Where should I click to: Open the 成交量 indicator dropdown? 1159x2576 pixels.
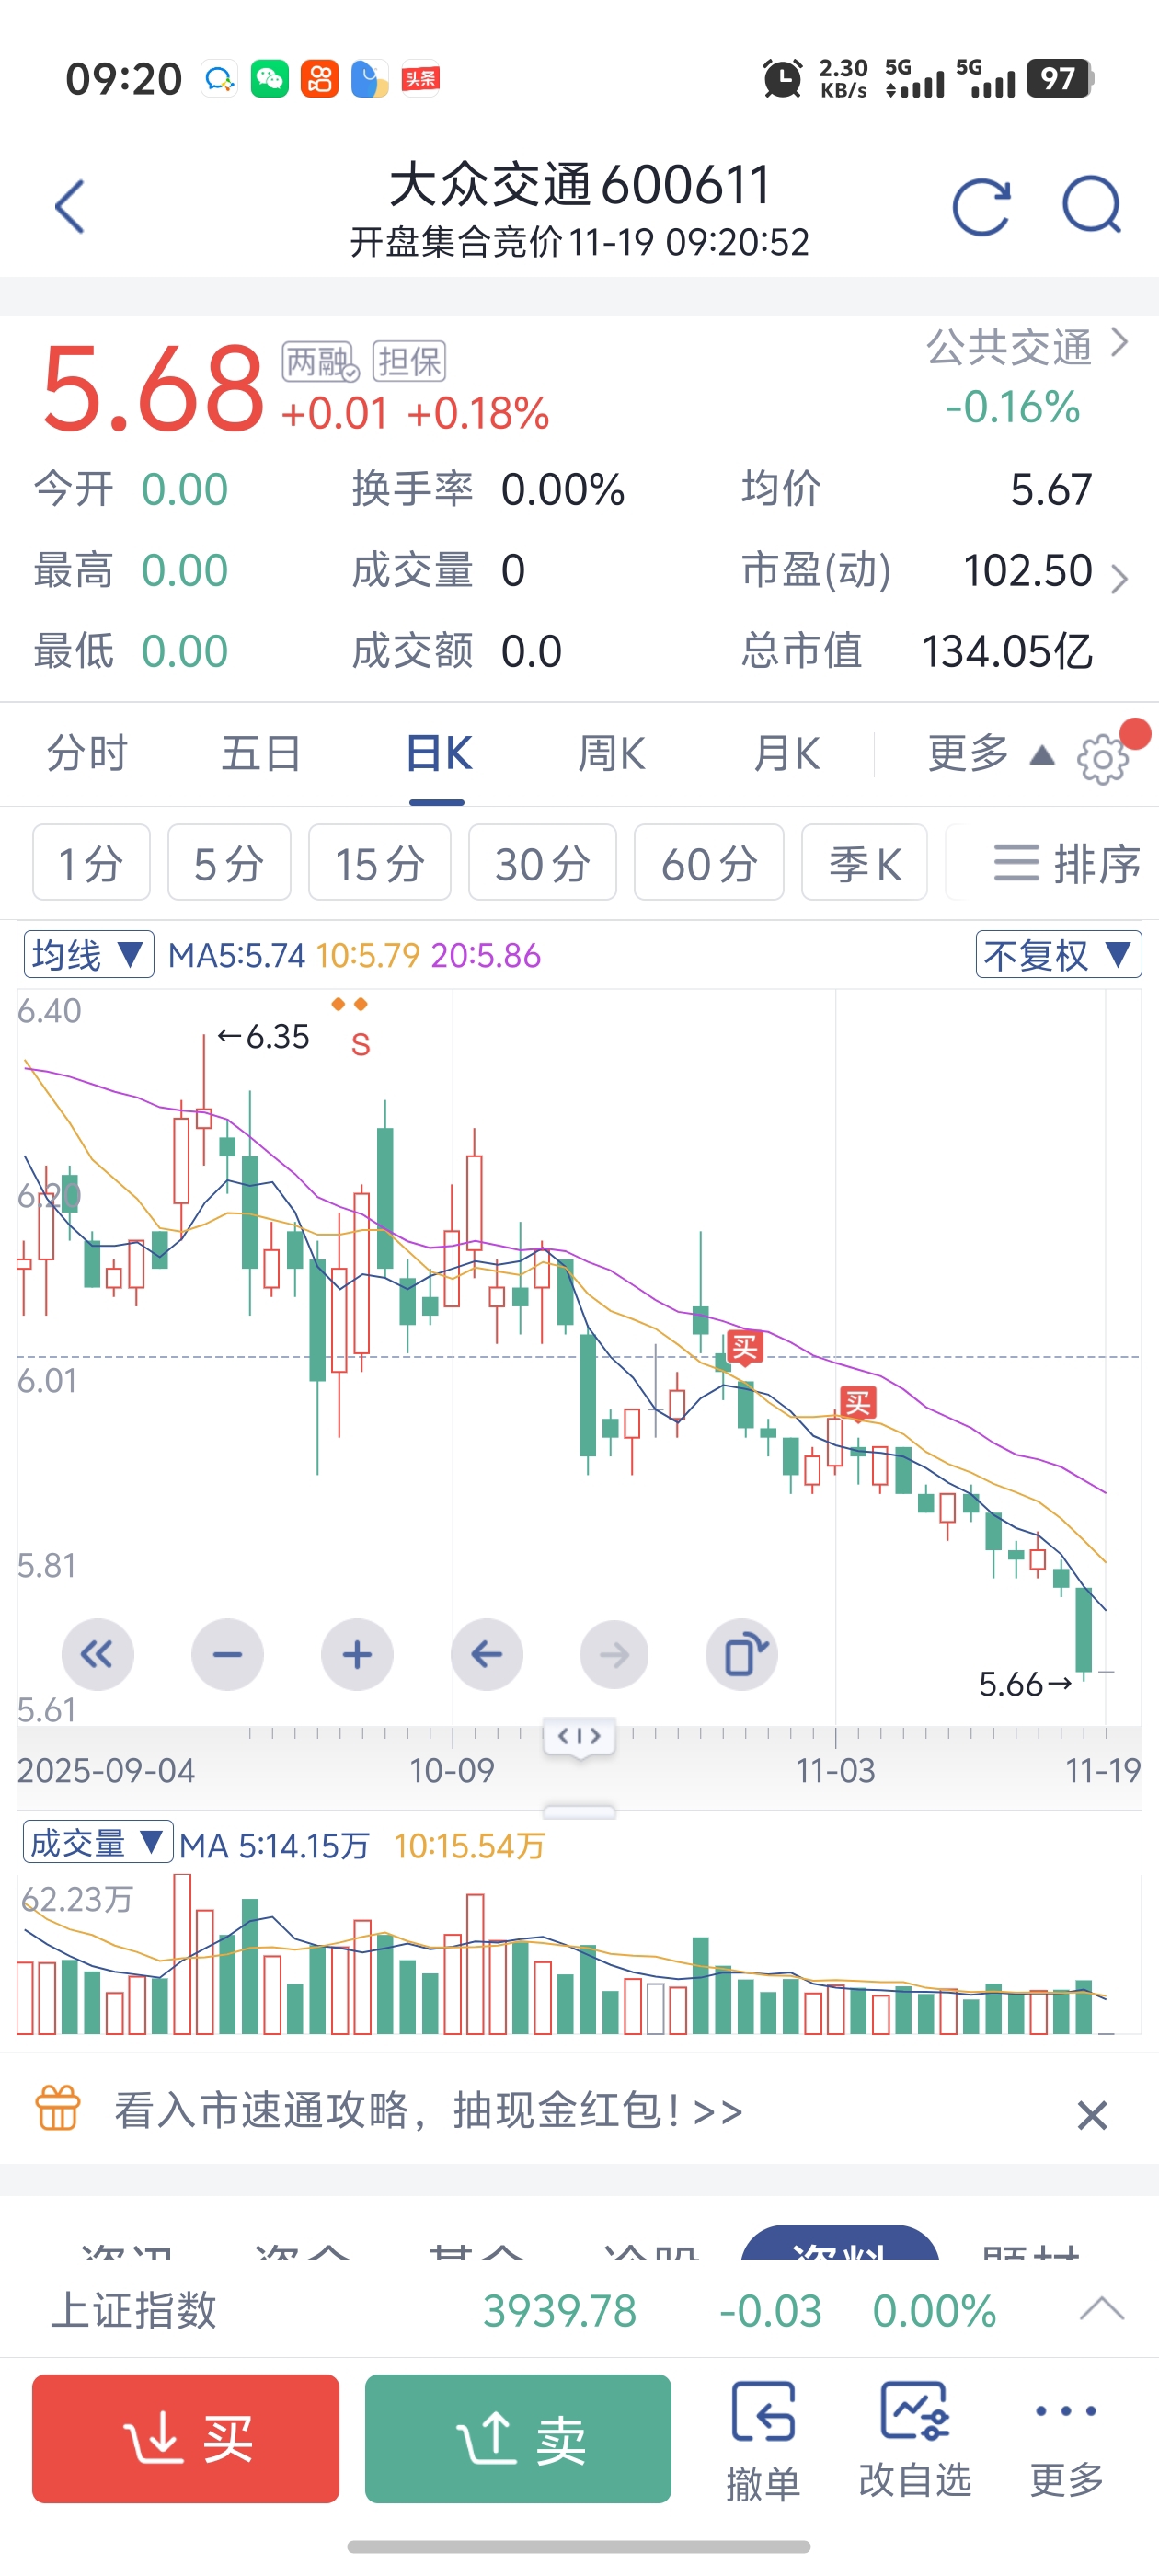point(97,1843)
